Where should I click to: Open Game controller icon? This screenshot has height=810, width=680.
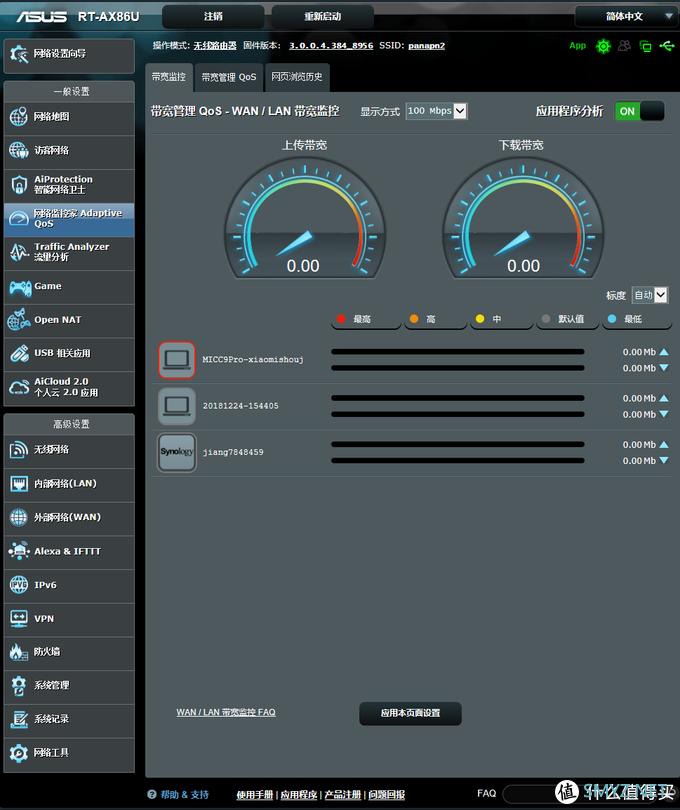coord(20,287)
